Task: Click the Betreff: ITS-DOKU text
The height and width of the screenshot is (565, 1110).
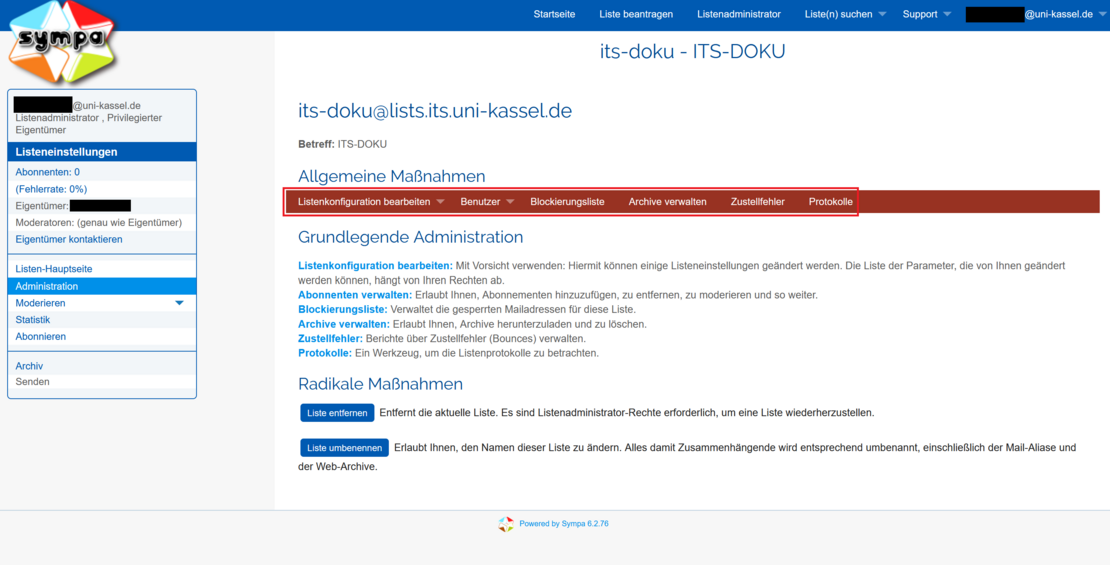Action: click(343, 144)
